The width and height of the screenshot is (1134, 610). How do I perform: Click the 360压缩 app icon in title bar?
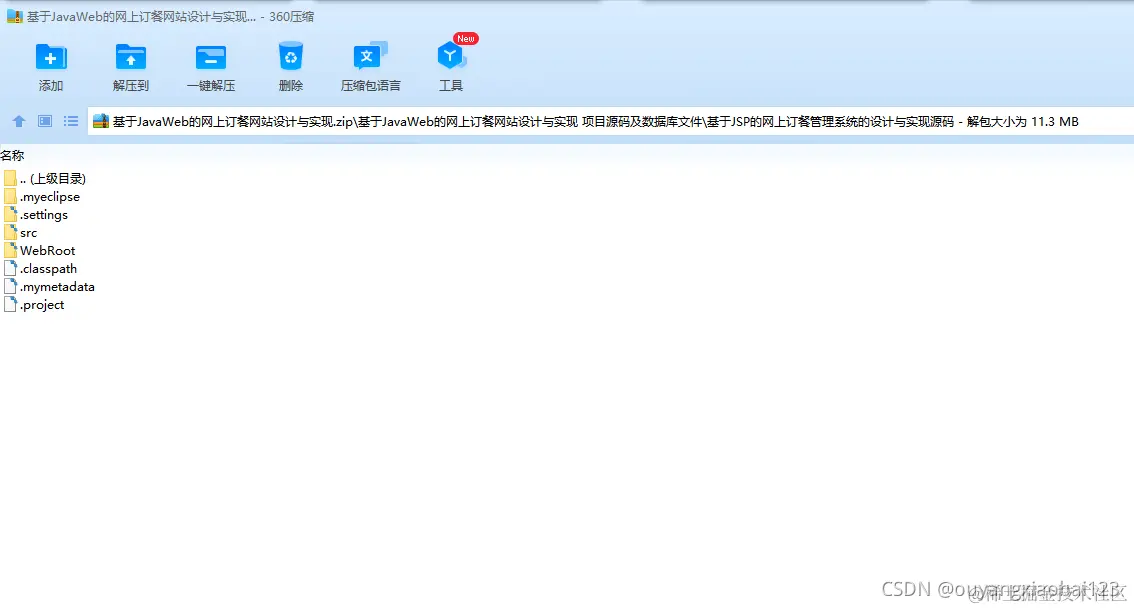14,16
